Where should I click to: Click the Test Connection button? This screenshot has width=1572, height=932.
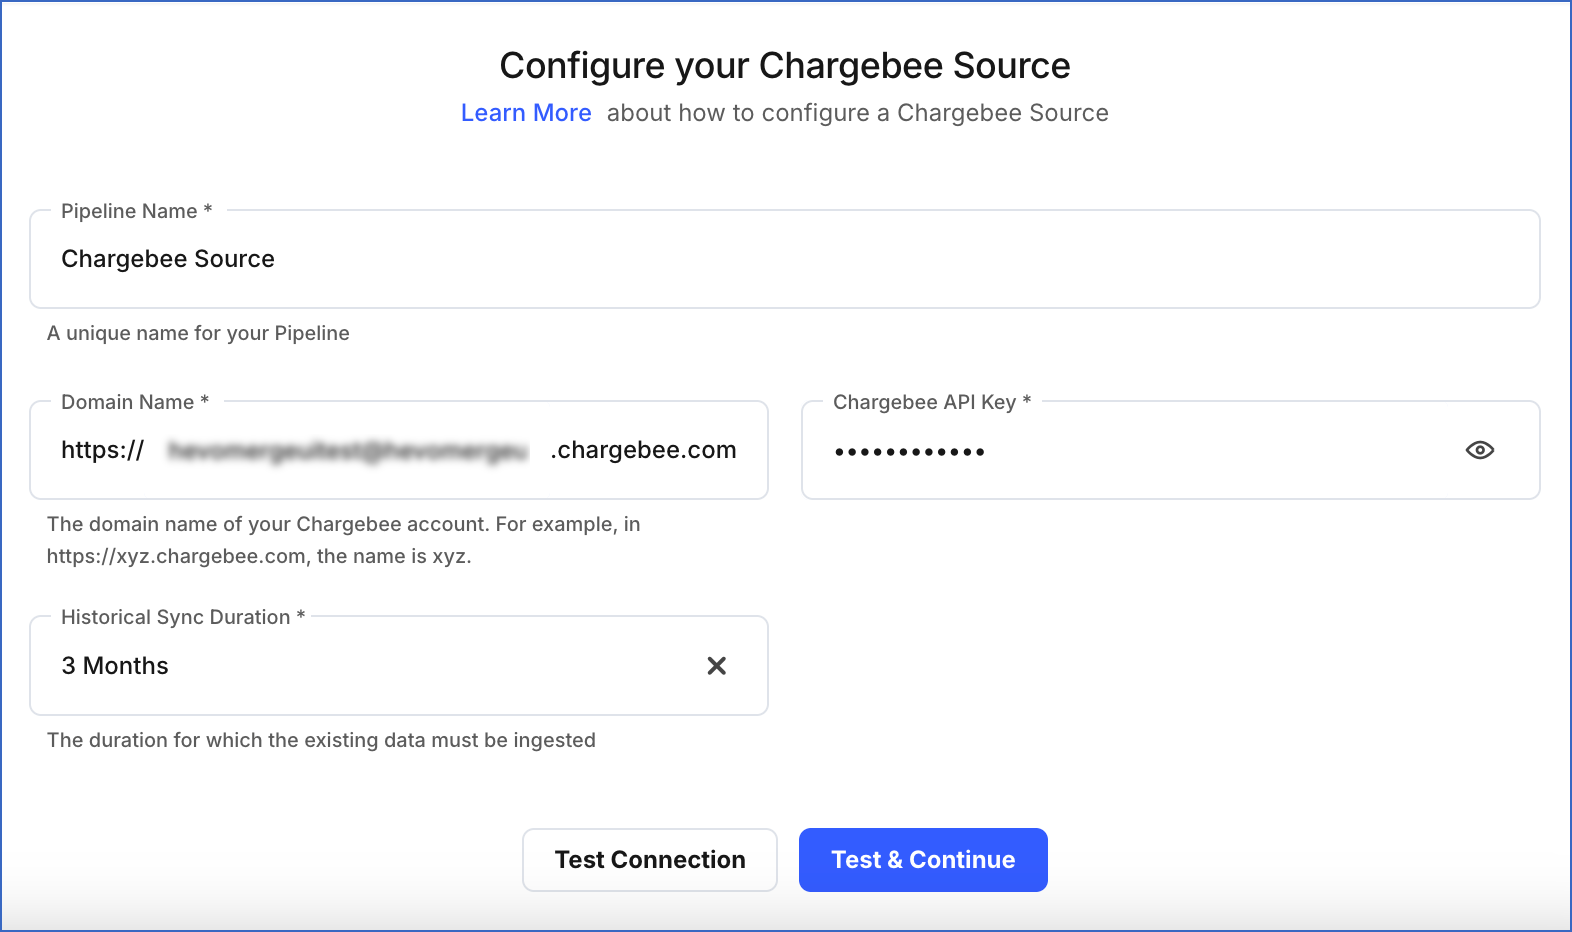tap(650, 860)
